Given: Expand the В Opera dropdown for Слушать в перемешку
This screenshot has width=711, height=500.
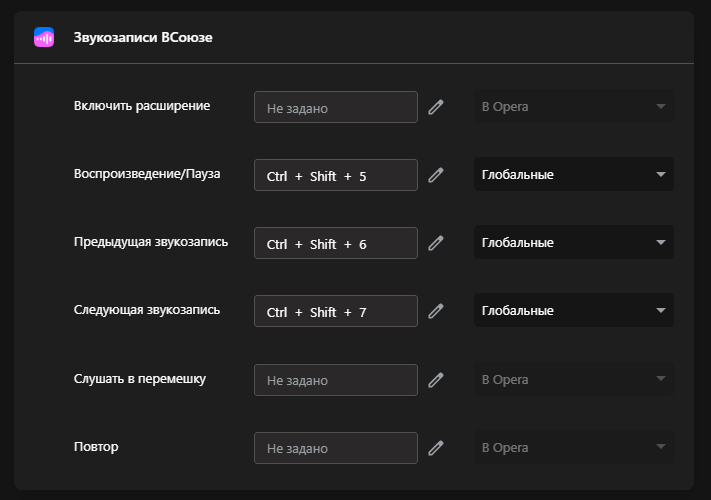Looking at the screenshot, I should (x=574, y=379).
